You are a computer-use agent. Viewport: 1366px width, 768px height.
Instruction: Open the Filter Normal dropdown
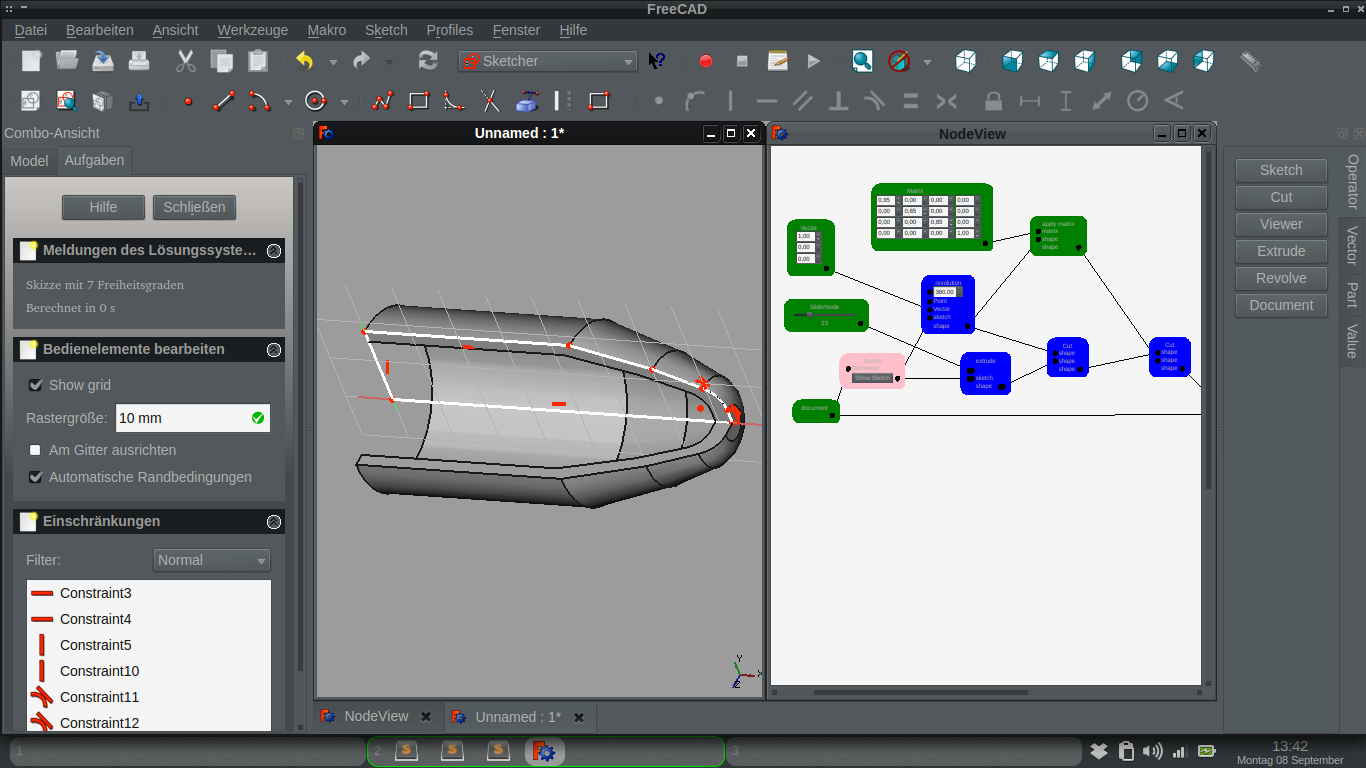(212, 560)
